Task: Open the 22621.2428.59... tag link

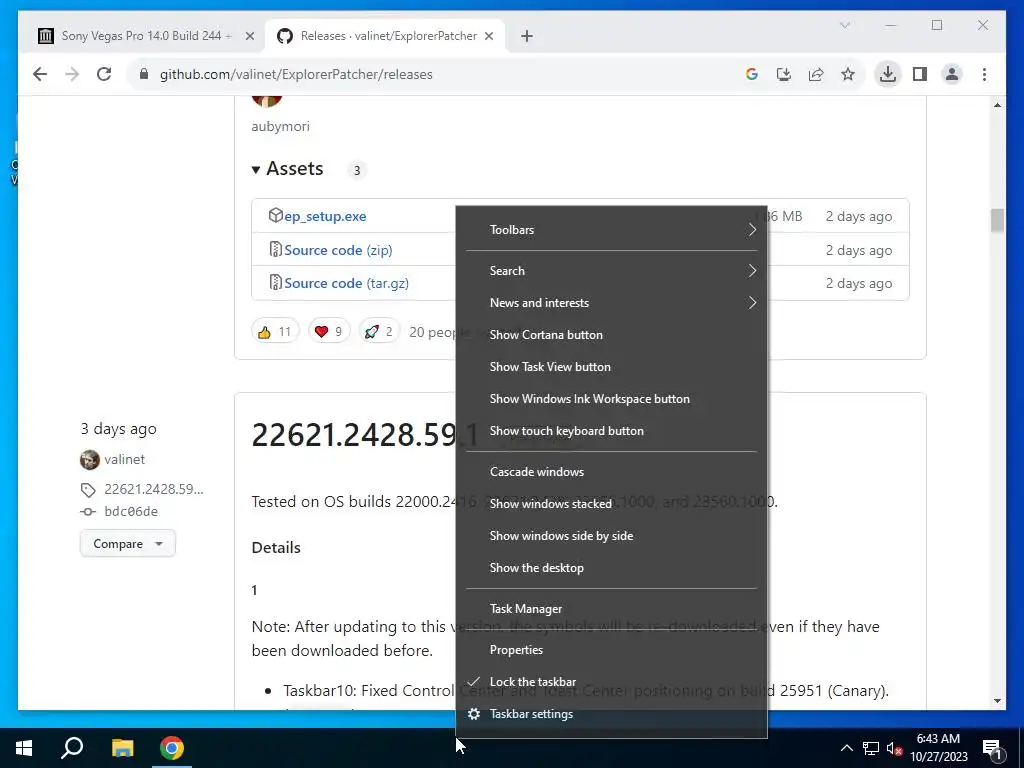Action: (x=153, y=489)
